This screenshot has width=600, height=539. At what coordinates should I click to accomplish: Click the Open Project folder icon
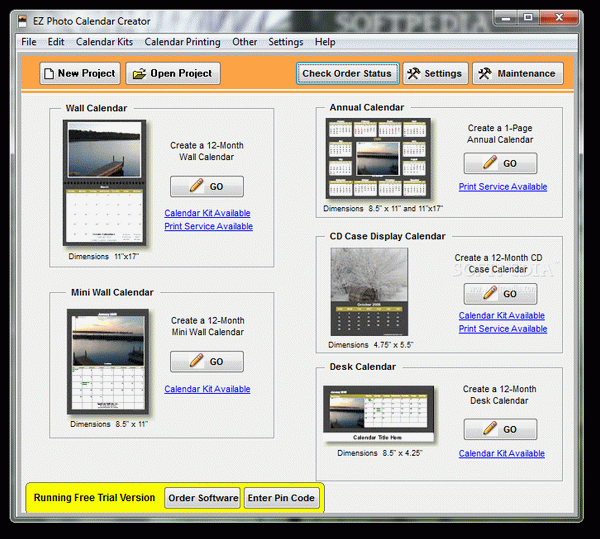[x=139, y=73]
